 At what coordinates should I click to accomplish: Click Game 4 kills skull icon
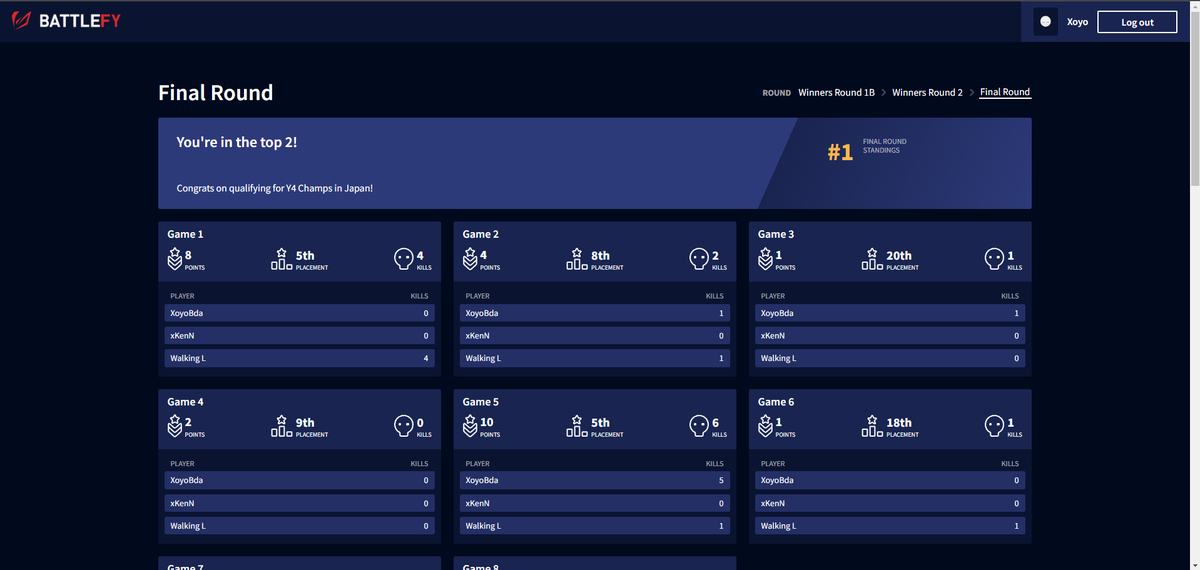point(404,427)
